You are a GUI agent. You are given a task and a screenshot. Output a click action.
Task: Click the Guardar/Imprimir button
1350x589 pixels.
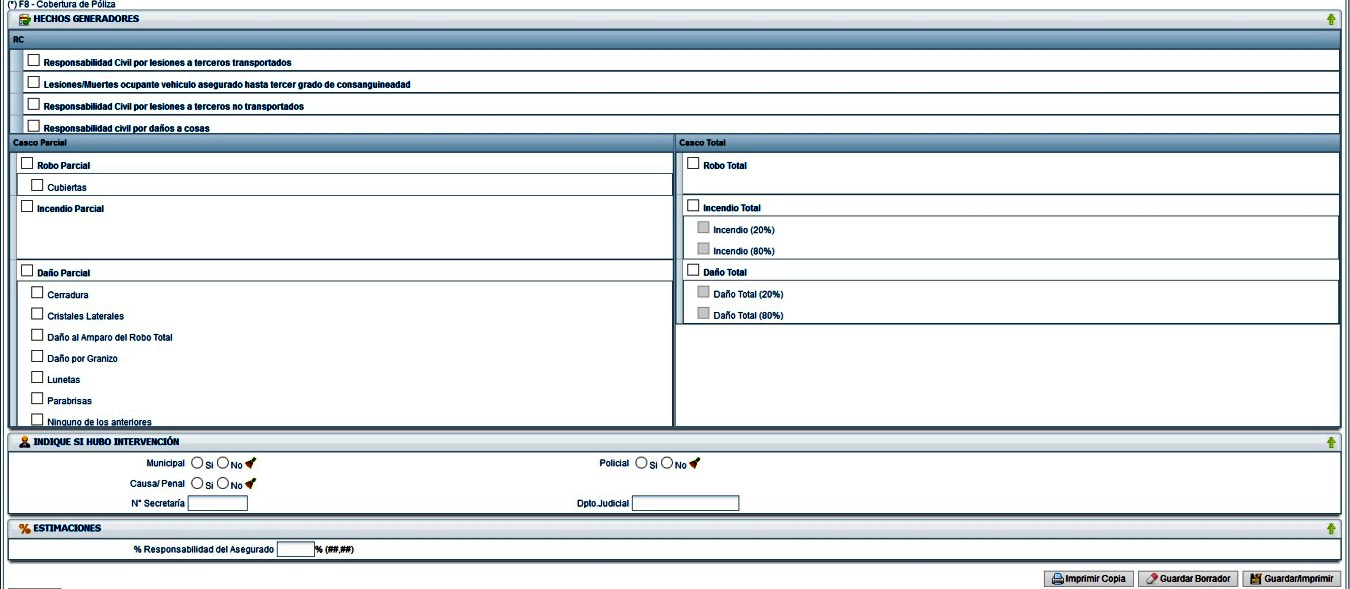(1291, 579)
